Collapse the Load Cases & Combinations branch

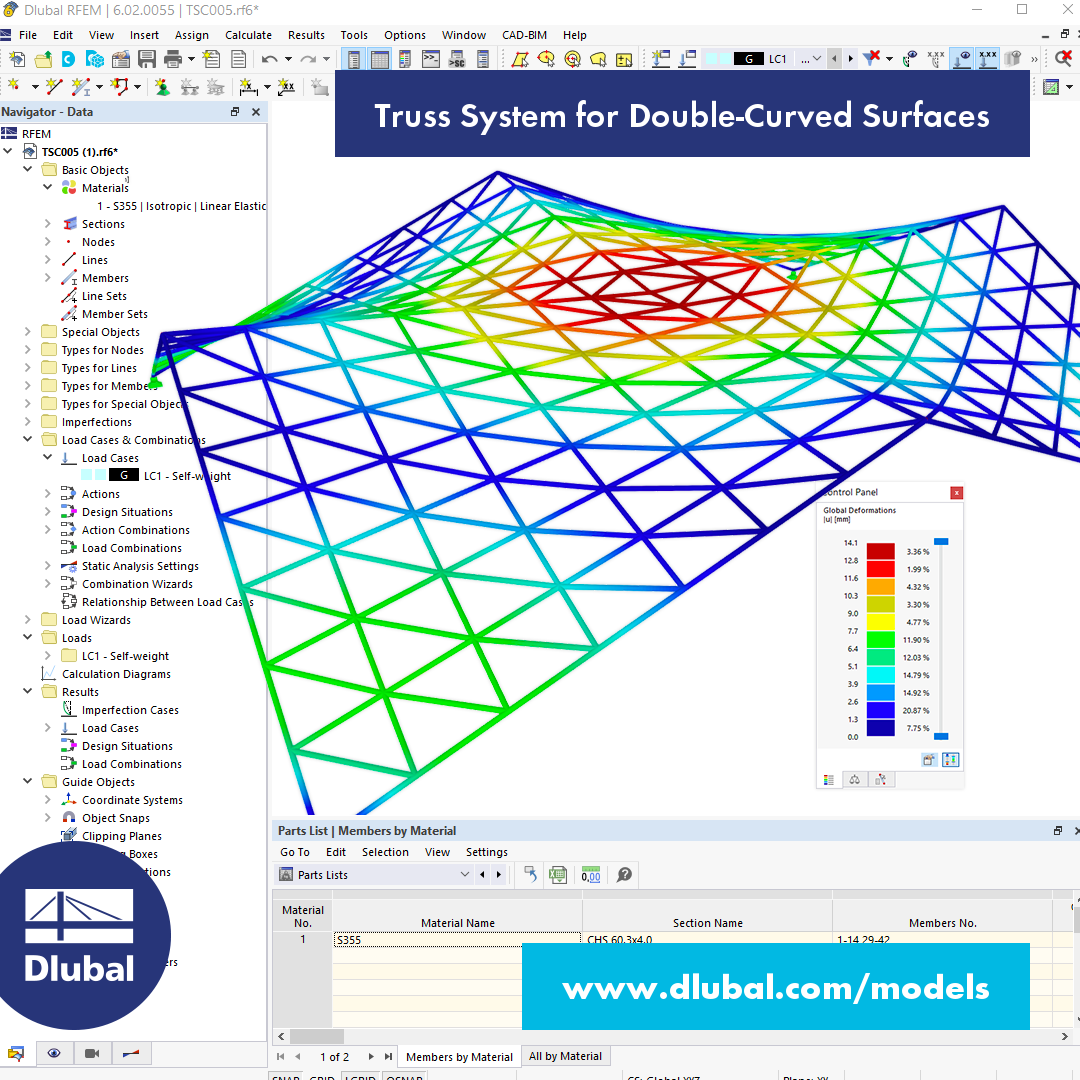28,439
